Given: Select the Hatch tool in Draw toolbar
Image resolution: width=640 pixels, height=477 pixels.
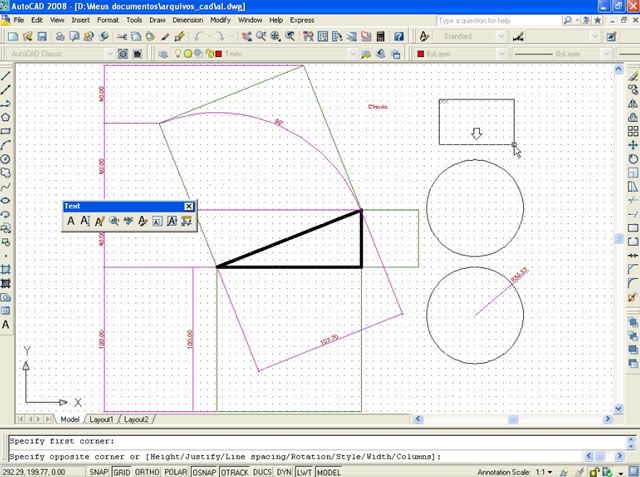Looking at the screenshot, I should click(6, 269).
